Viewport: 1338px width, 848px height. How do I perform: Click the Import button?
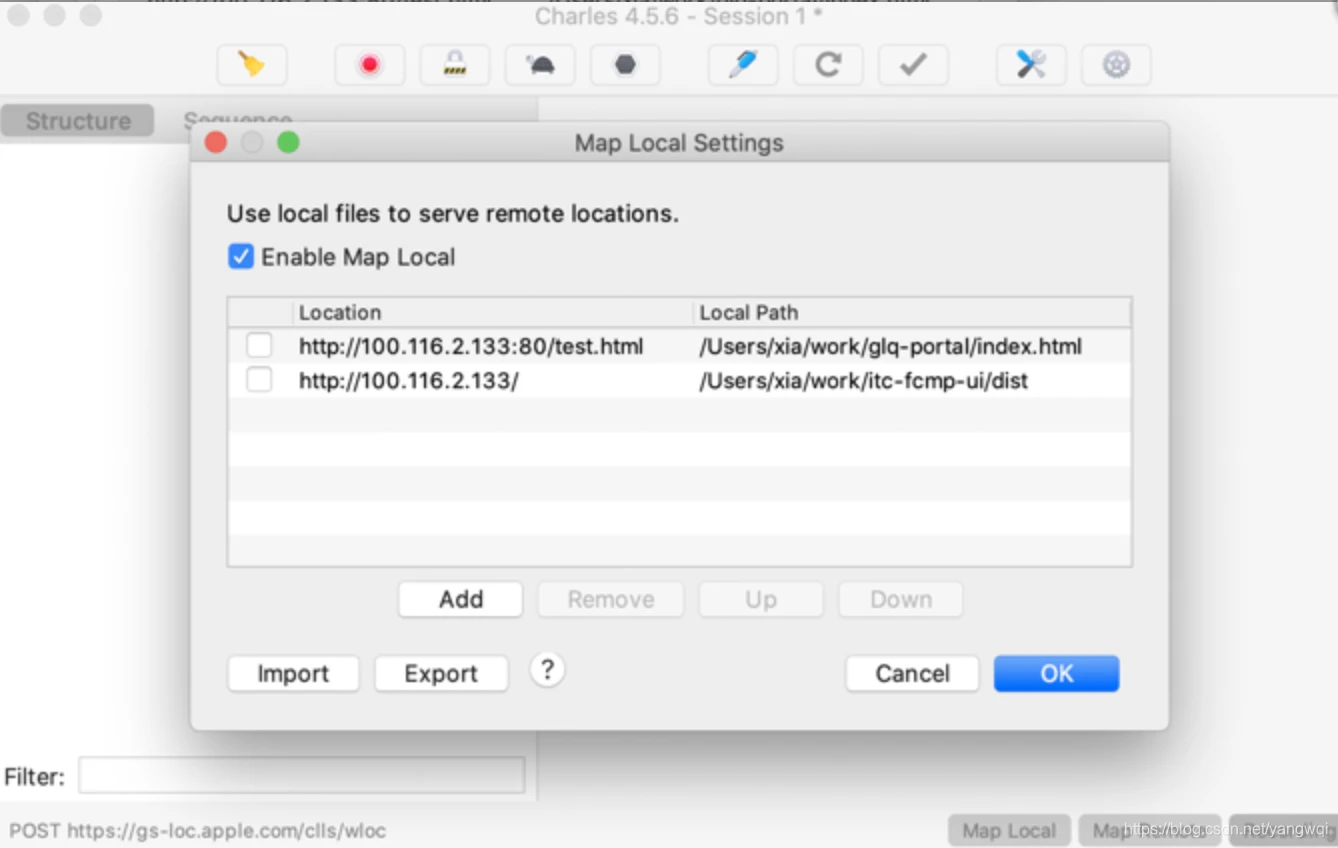293,674
